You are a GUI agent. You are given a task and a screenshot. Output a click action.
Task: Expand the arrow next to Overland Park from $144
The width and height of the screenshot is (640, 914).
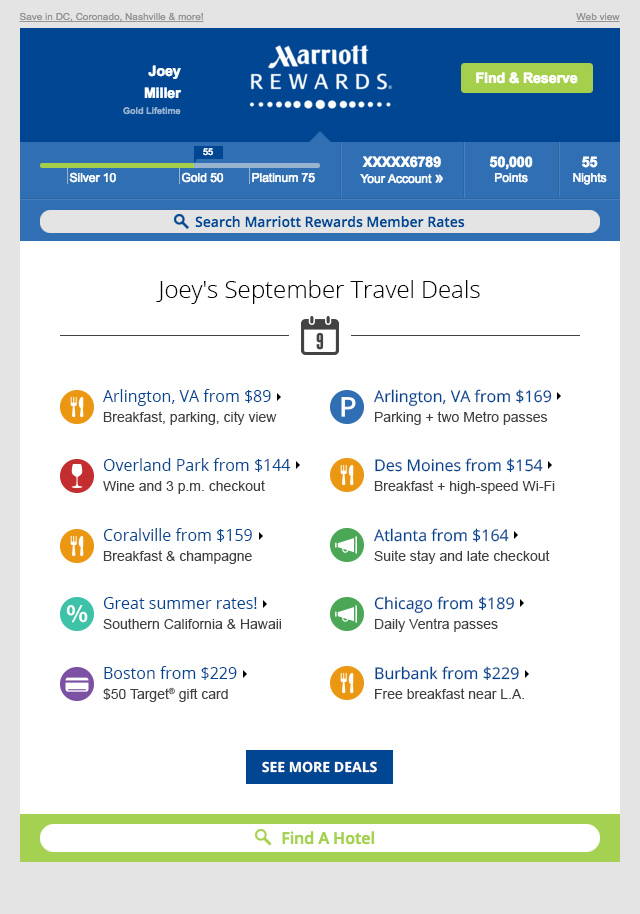298,465
